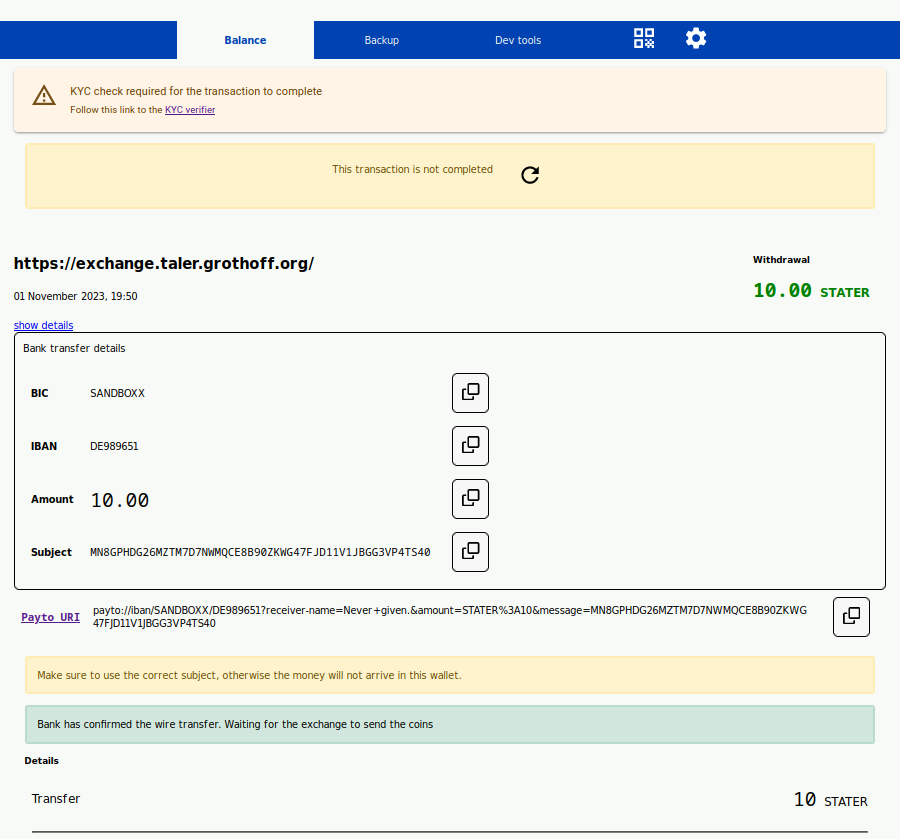900x839 pixels.
Task: Open the Backup tab
Action: click(381, 40)
